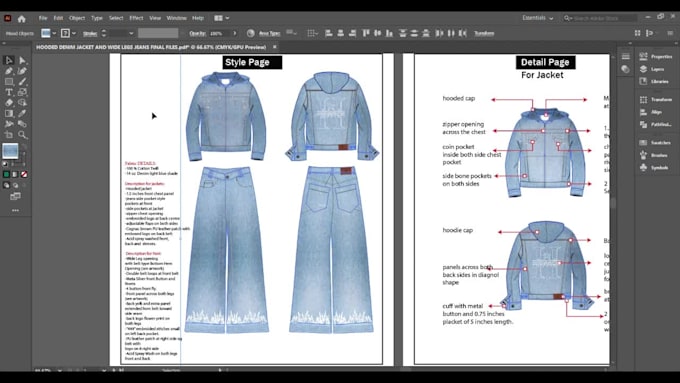The width and height of the screenshot is (680, 383).
Task: Select the Eyedropper tool
Action: coord(22,114)
